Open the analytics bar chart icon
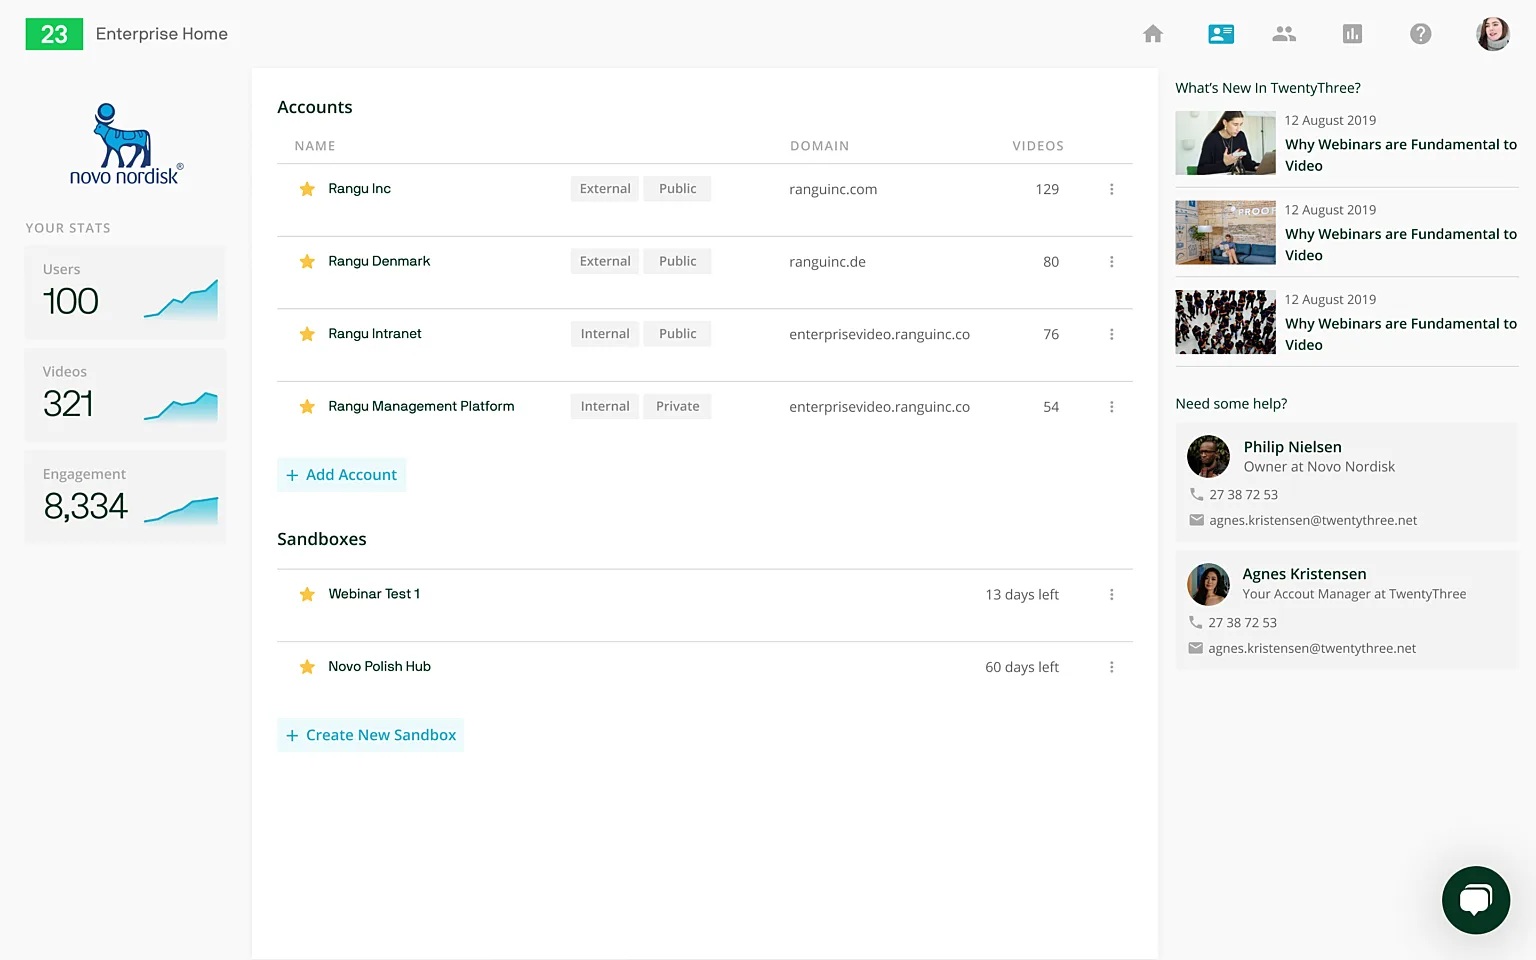 [1352, 34]
